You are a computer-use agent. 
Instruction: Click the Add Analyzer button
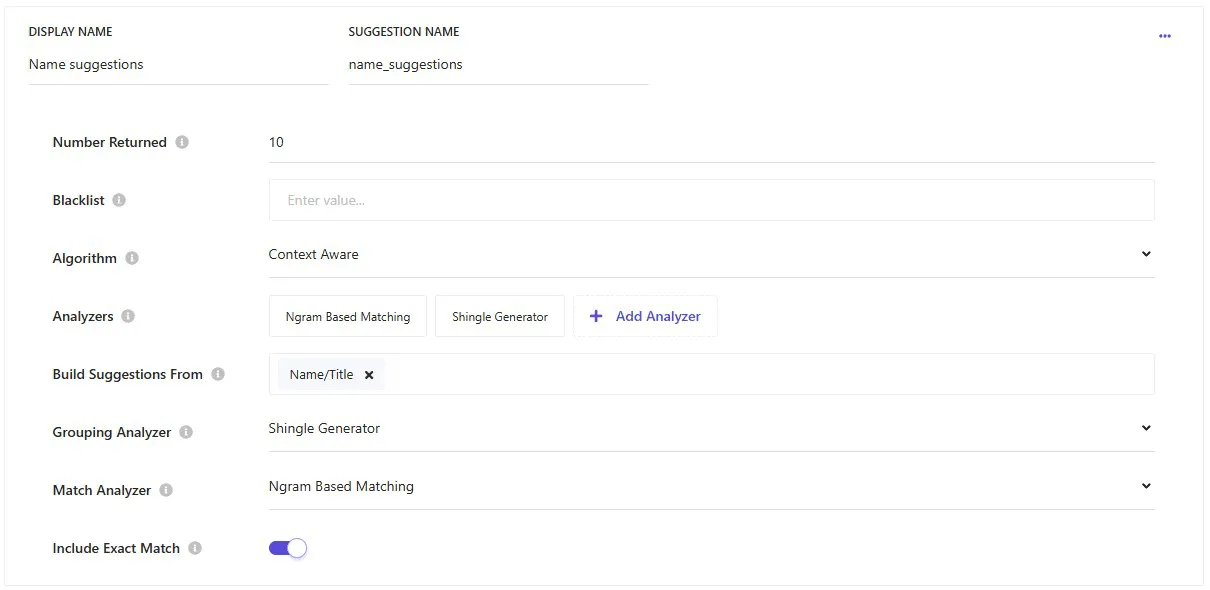[x=645, y=316]
